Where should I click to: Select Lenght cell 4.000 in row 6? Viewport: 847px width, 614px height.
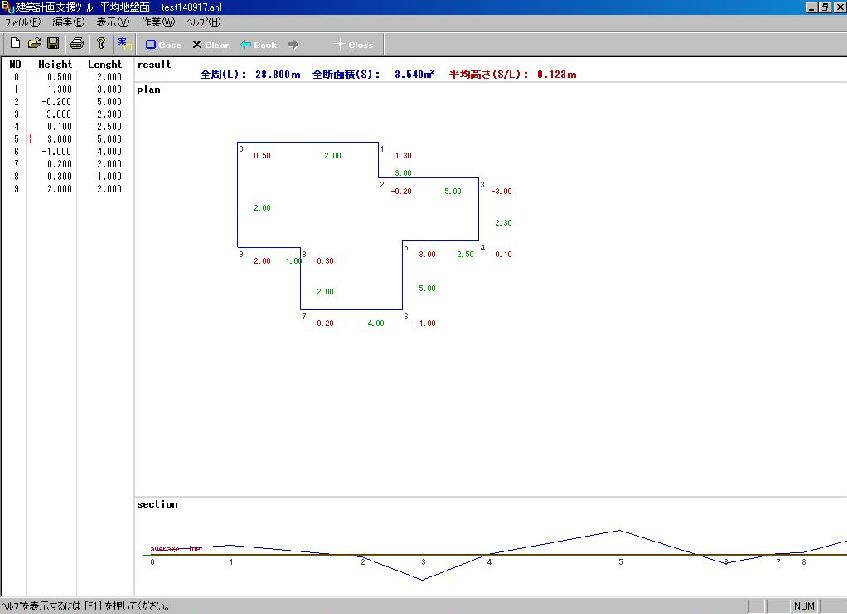point(109,151)
